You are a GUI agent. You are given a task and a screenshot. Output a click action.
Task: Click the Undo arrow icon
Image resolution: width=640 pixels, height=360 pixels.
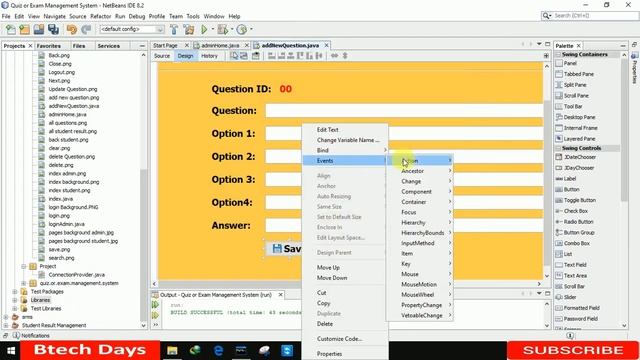coord(72,29)
